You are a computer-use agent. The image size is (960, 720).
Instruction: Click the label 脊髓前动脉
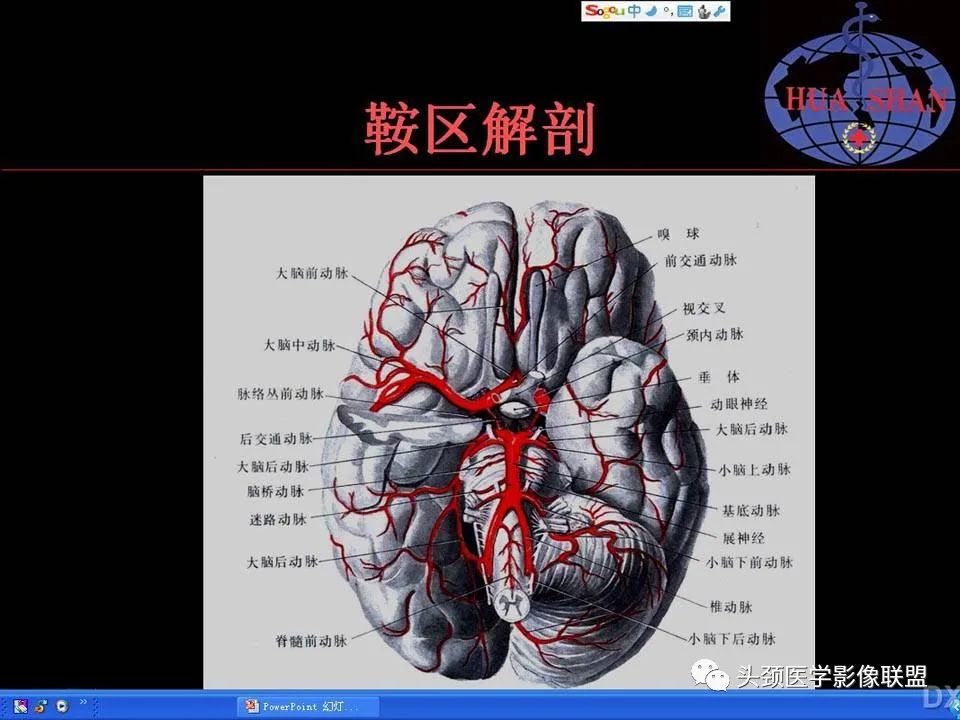point(311,641)
